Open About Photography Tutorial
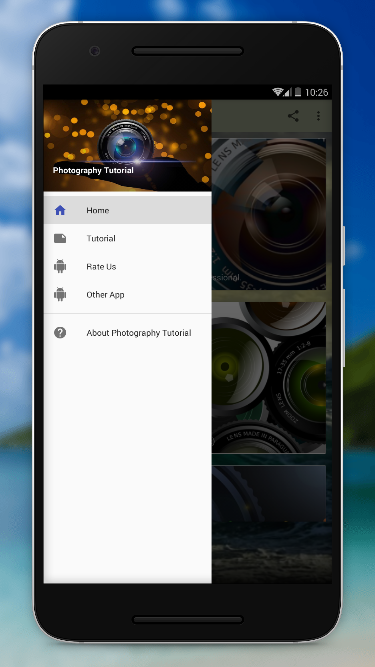Viewport: 375px width, 667px height. [x=128, y=333]
